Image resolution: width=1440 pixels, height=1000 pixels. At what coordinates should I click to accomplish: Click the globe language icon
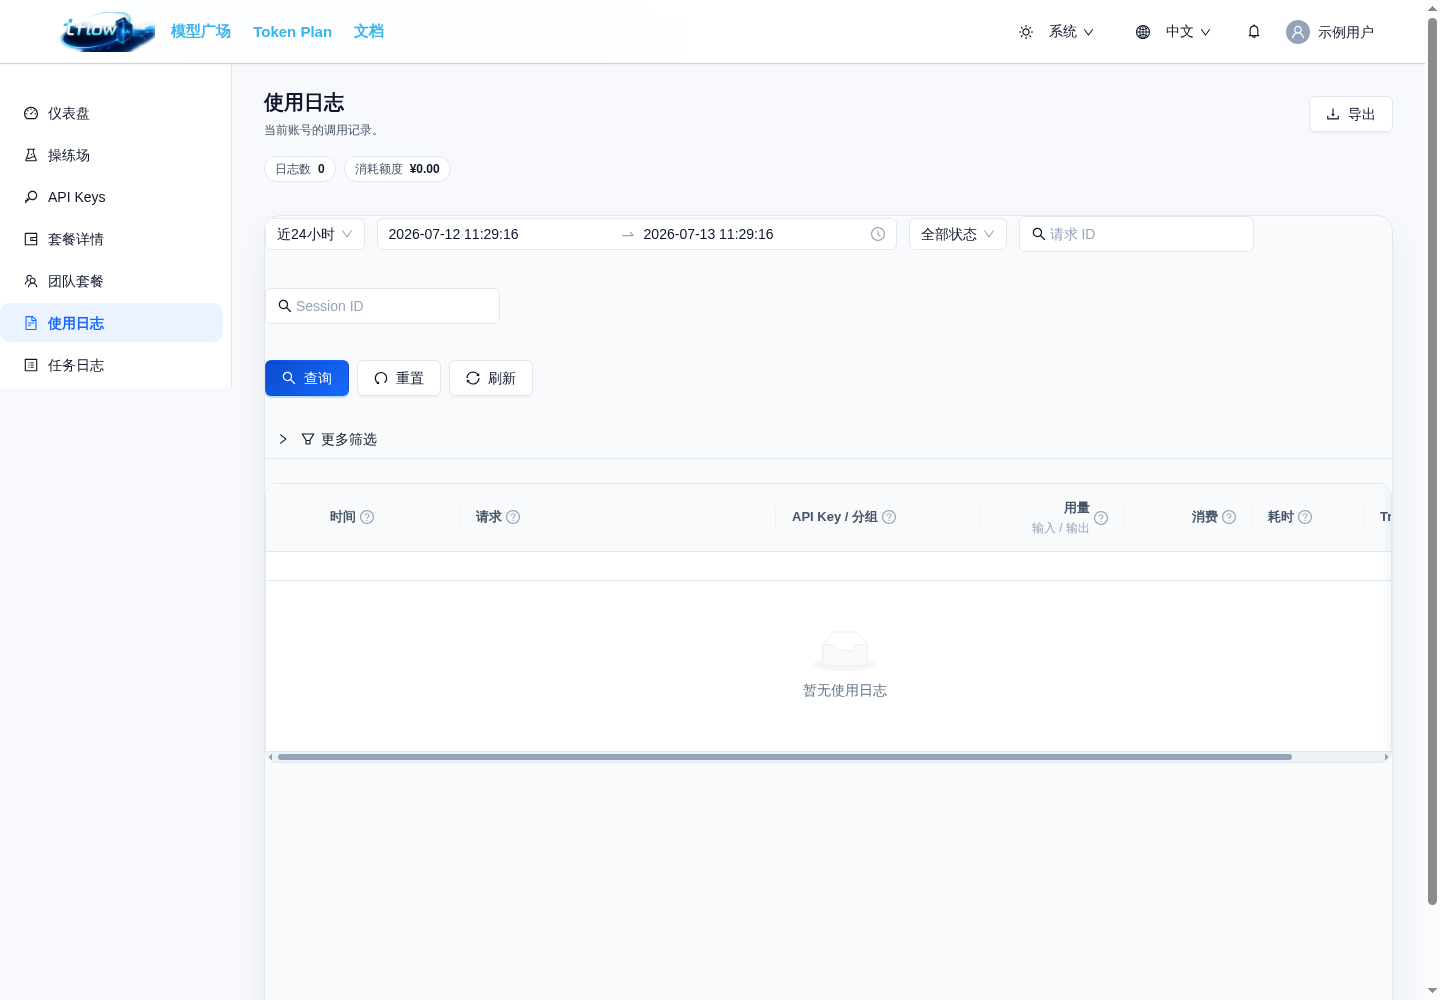click(x=1143, y=32)
